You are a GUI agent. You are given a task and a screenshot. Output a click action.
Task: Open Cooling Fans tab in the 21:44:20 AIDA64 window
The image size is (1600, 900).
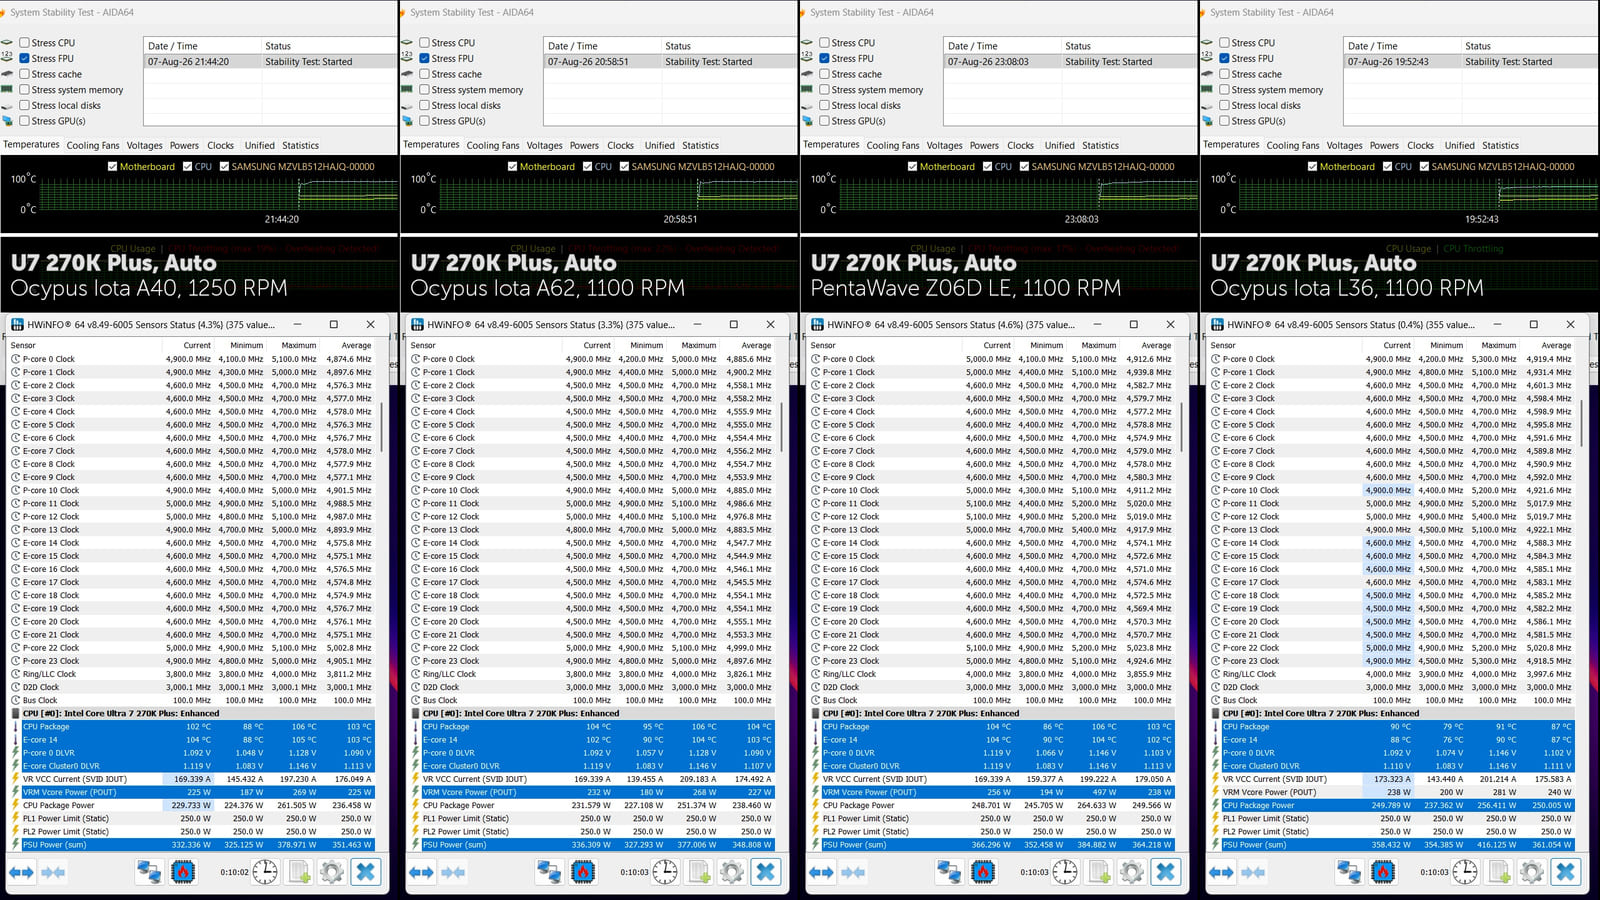93,145
